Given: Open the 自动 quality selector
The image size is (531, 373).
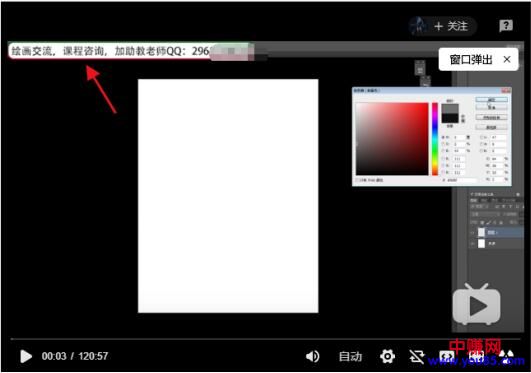Looking at the screenshot, I should coord(351,356).
